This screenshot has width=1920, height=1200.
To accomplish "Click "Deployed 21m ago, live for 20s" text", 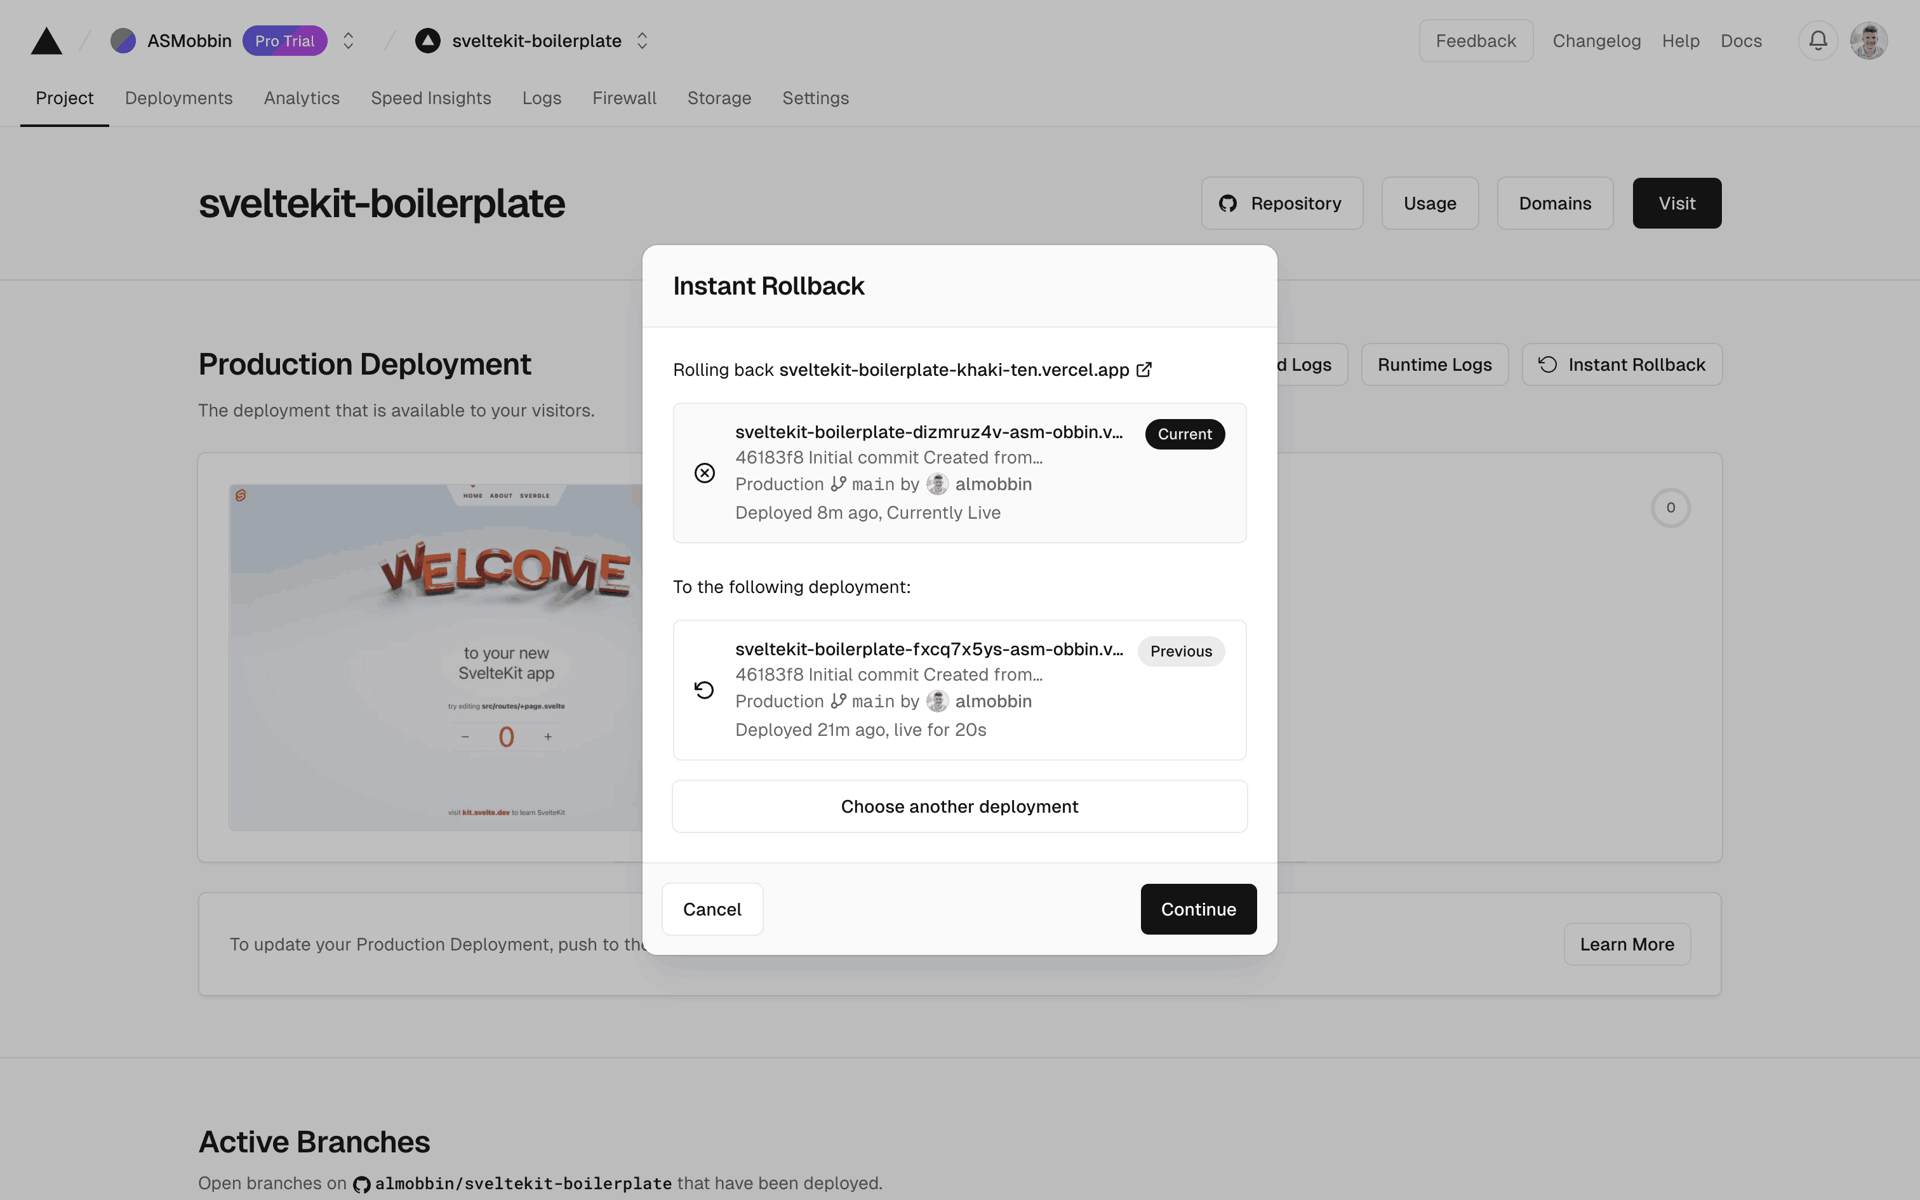I will 861,730.
